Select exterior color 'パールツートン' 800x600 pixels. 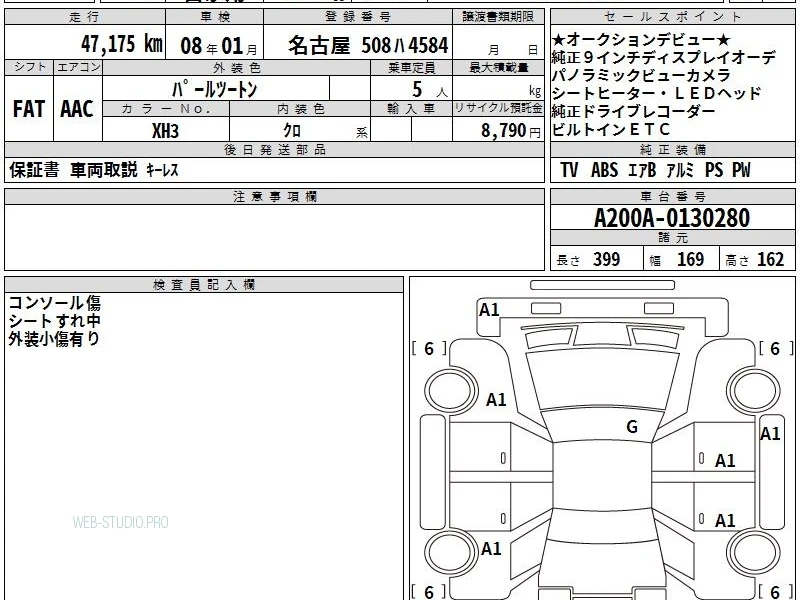(x=214, y=89)
